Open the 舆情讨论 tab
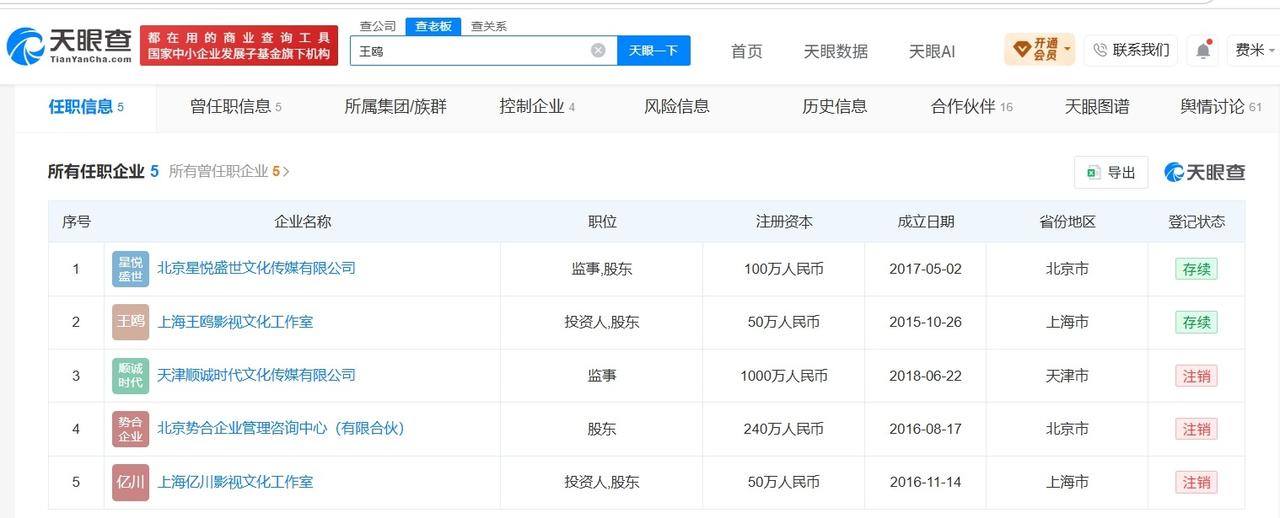 coord(1221,107)
